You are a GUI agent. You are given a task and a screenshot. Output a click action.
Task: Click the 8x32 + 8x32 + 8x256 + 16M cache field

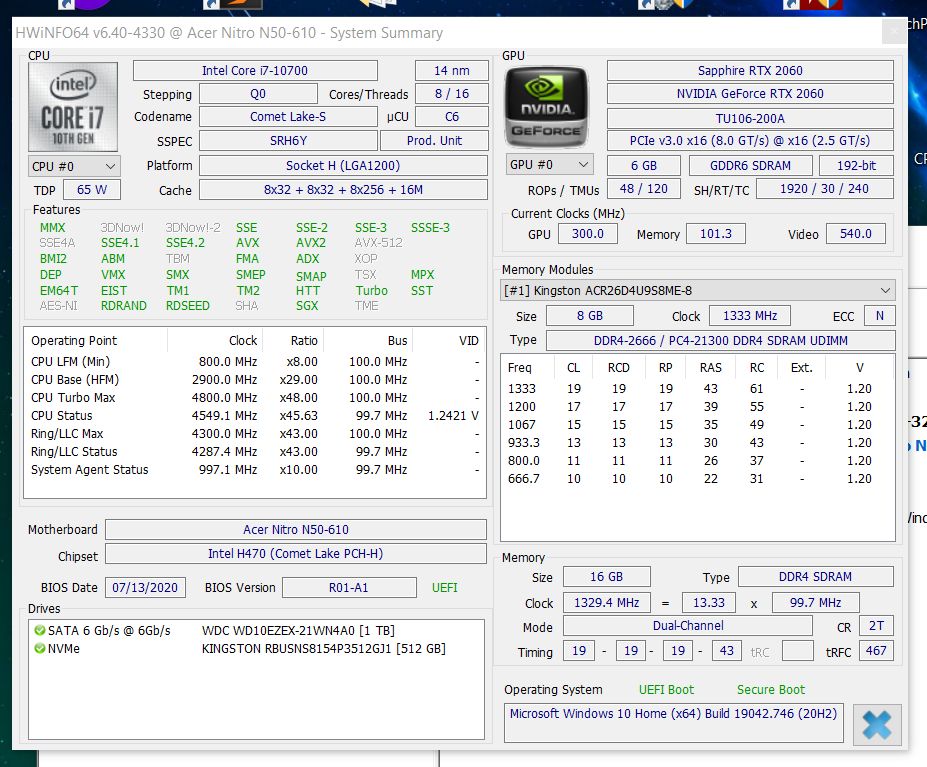tap(343, 190)
